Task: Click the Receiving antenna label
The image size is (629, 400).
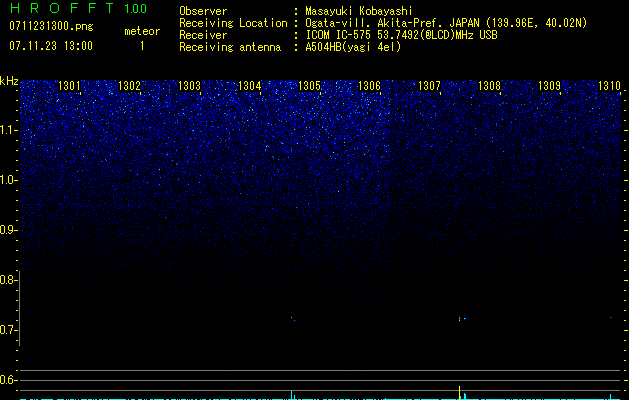Action: point(230,47)
